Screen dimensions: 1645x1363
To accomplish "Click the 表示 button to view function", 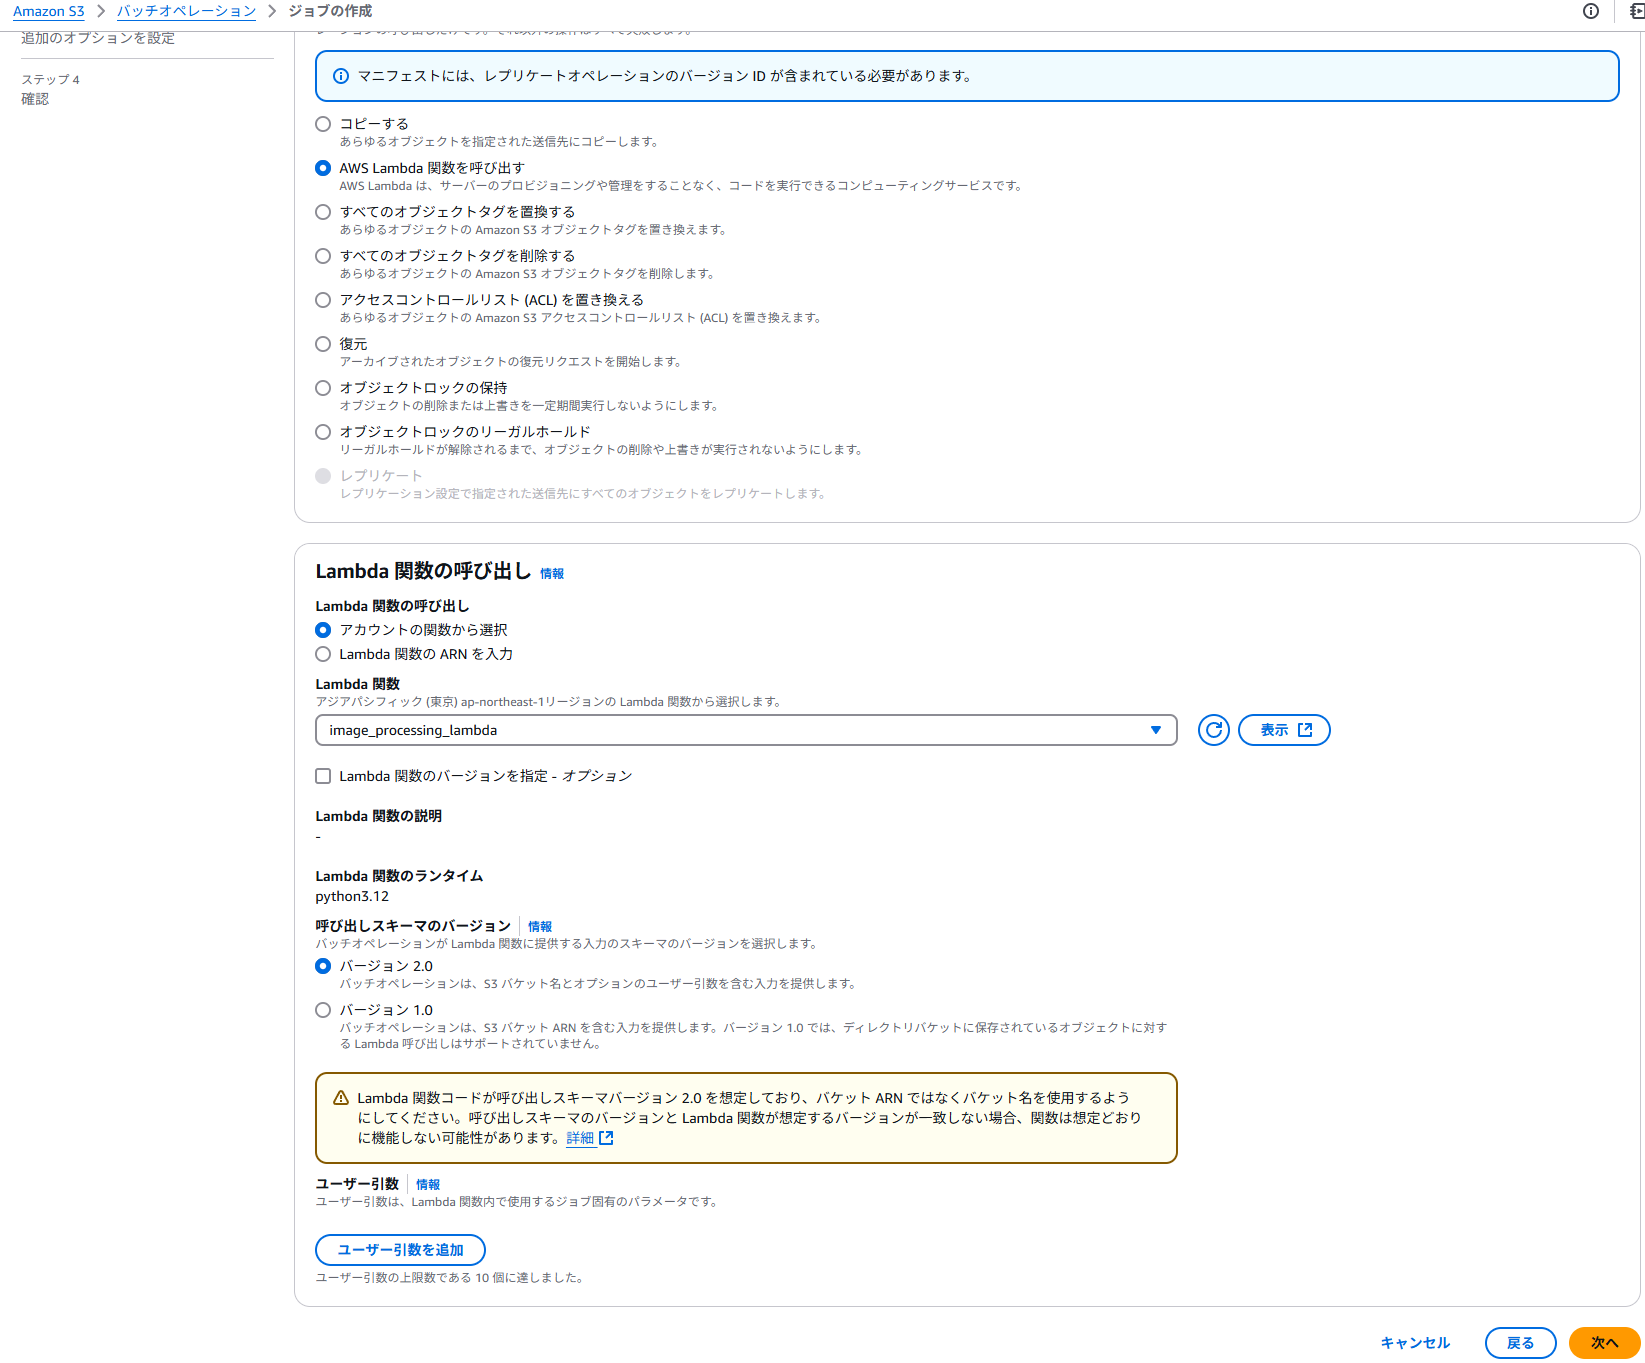I will click(1284, 730).
